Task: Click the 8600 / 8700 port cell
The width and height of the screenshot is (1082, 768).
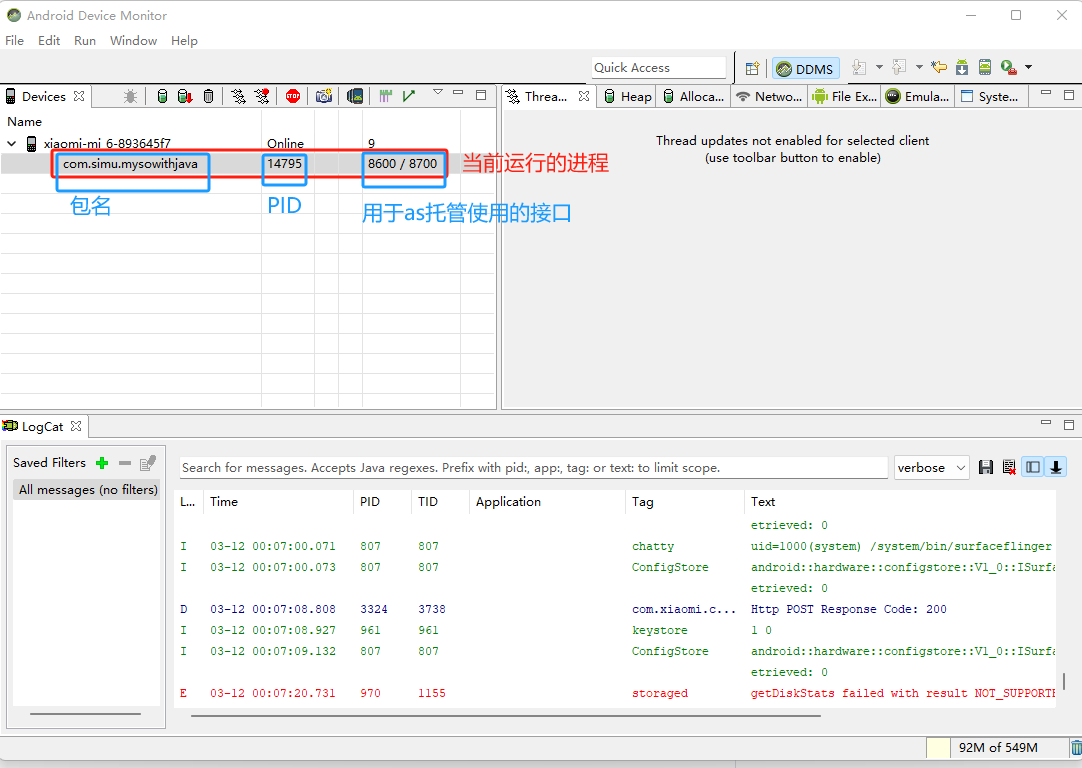Action: coord(402,164)
